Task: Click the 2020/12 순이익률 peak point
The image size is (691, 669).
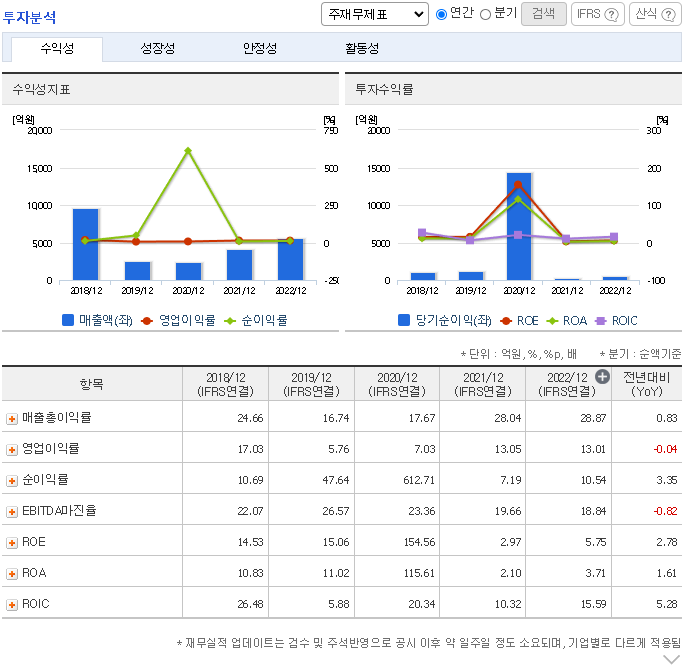Action: tap(188, 151)
